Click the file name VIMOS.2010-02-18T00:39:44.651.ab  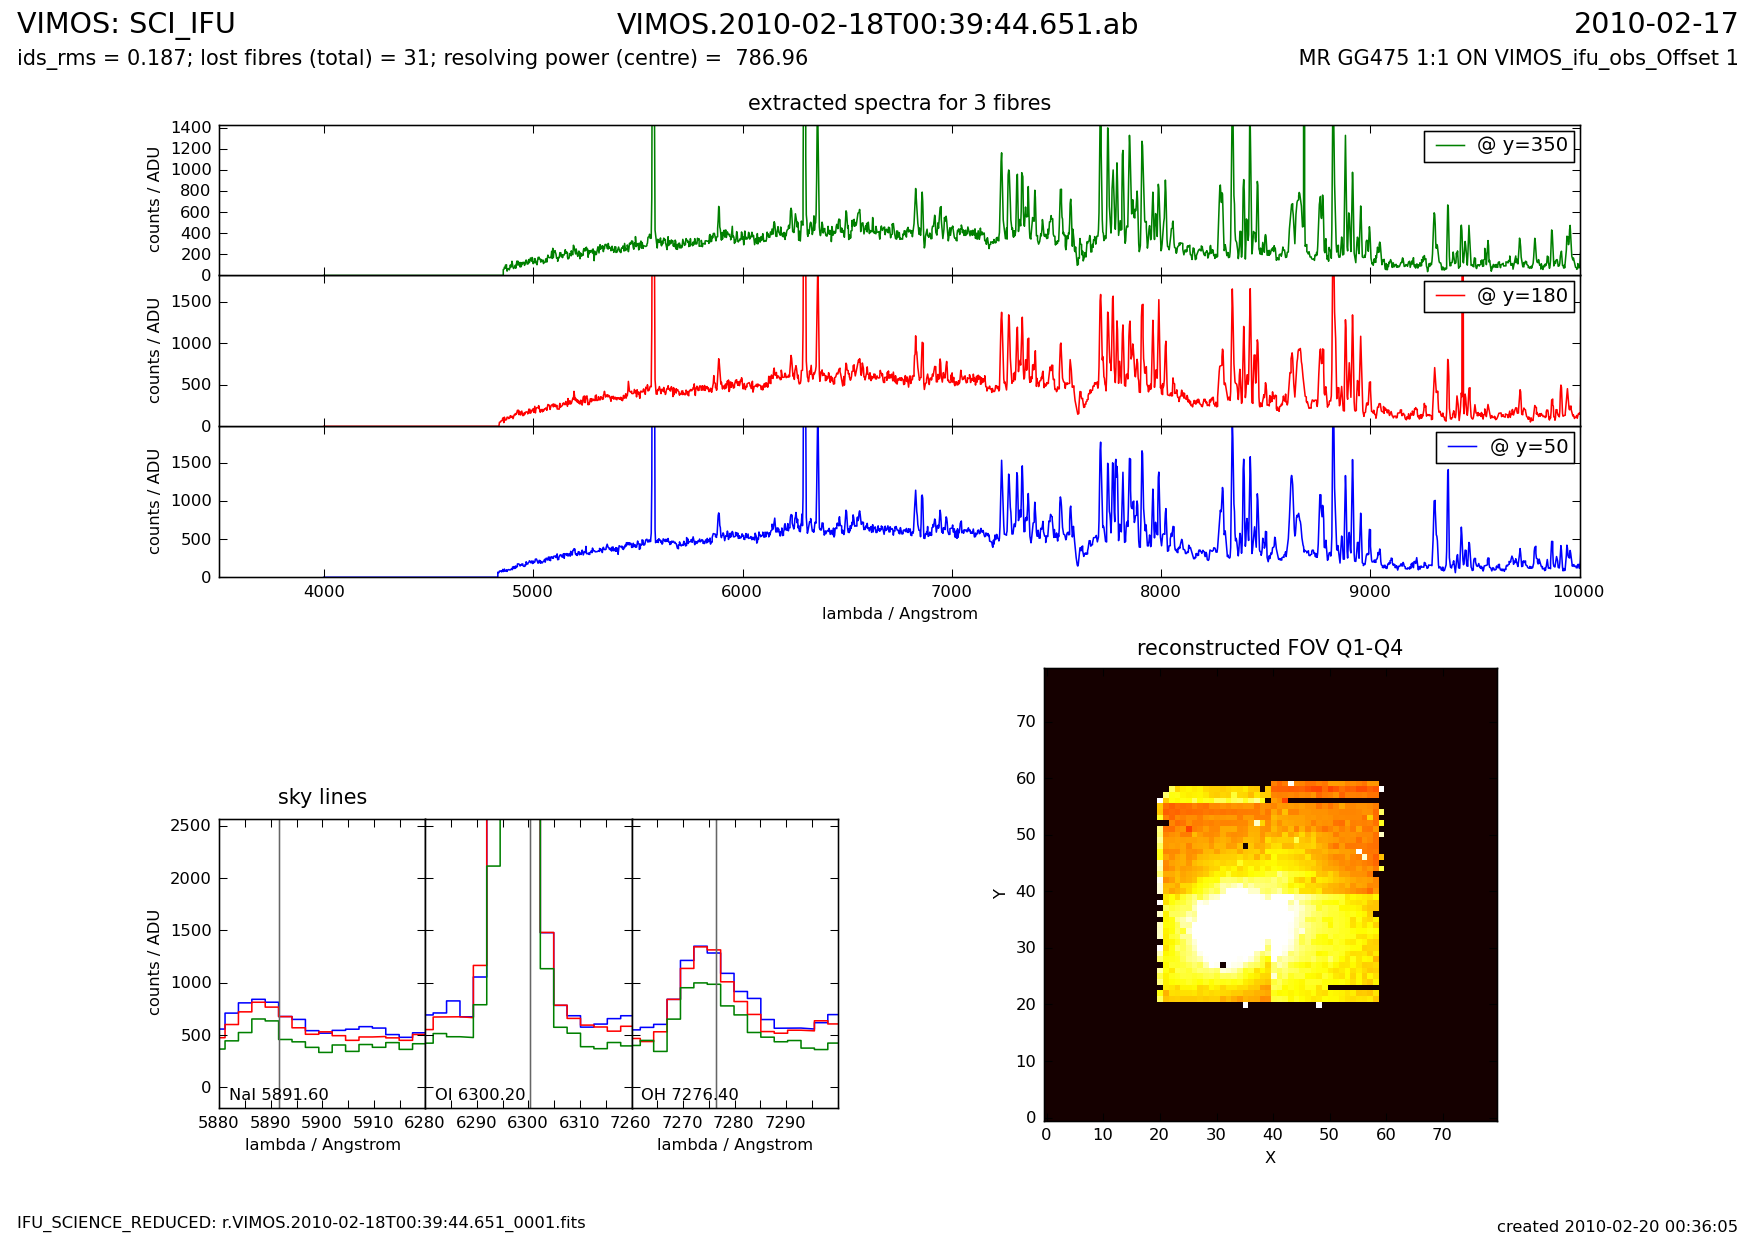877,24
